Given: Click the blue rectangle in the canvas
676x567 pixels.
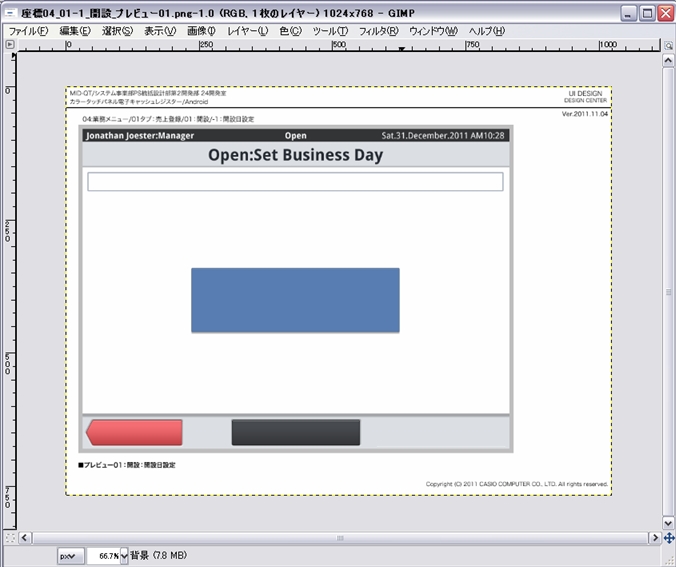Looking at the screenshot, I should pos(295,300).
